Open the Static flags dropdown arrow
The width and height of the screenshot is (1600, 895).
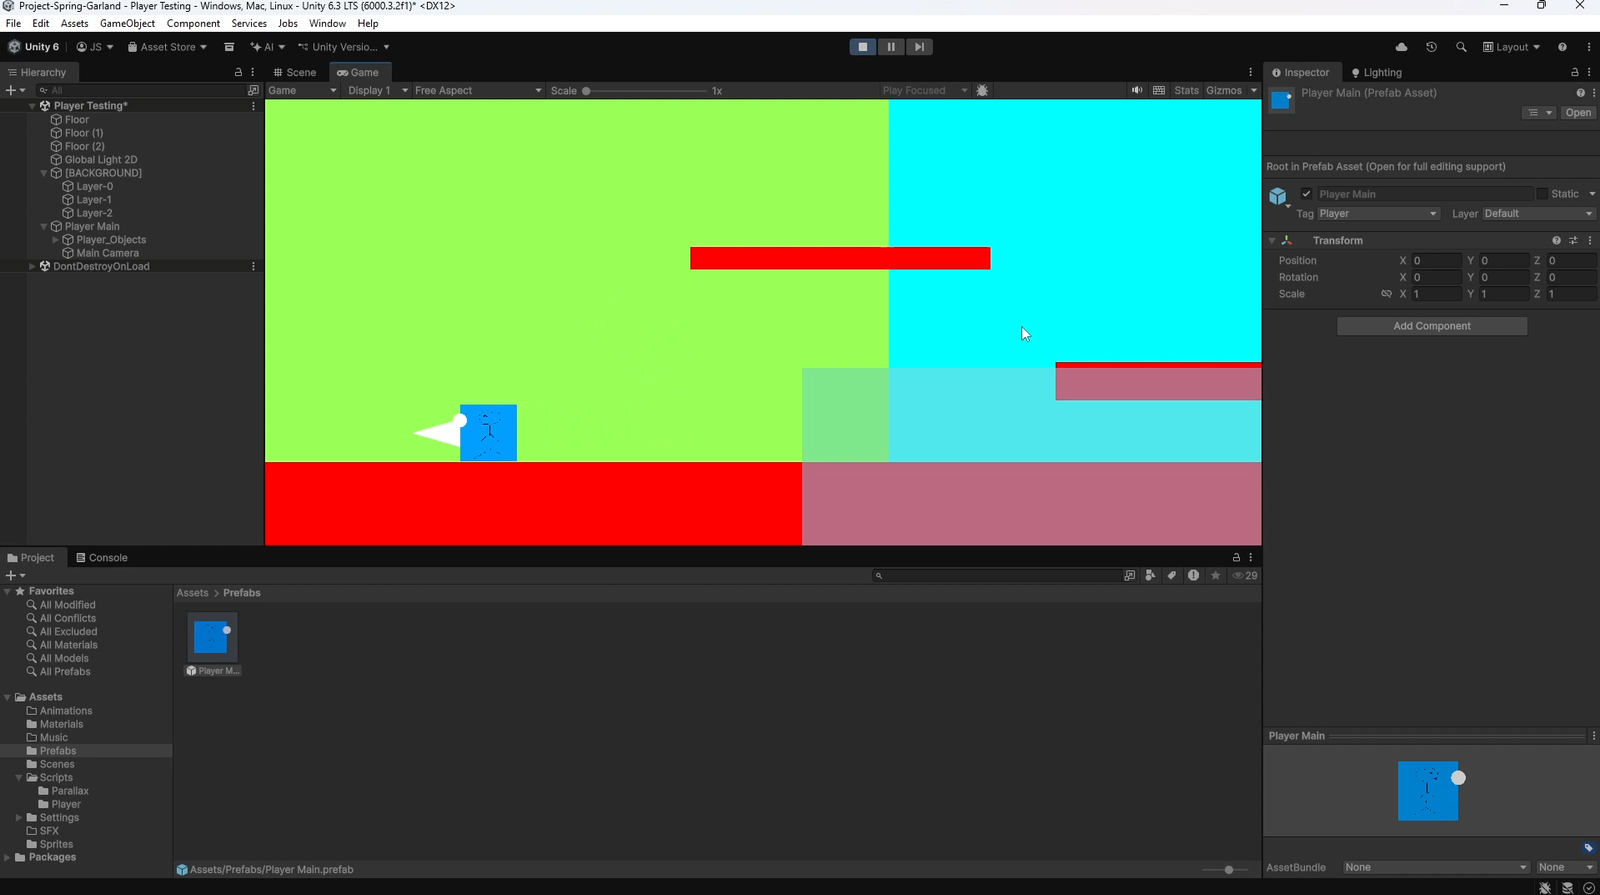1591,194
